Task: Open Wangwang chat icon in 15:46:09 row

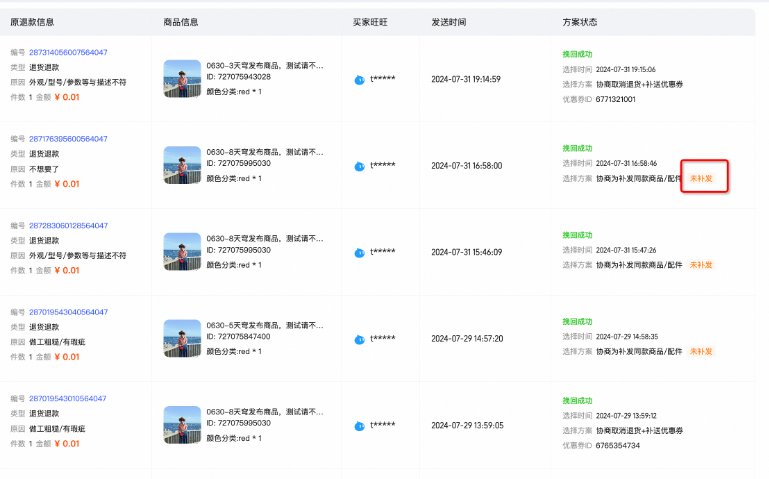Action: point(359,253)
